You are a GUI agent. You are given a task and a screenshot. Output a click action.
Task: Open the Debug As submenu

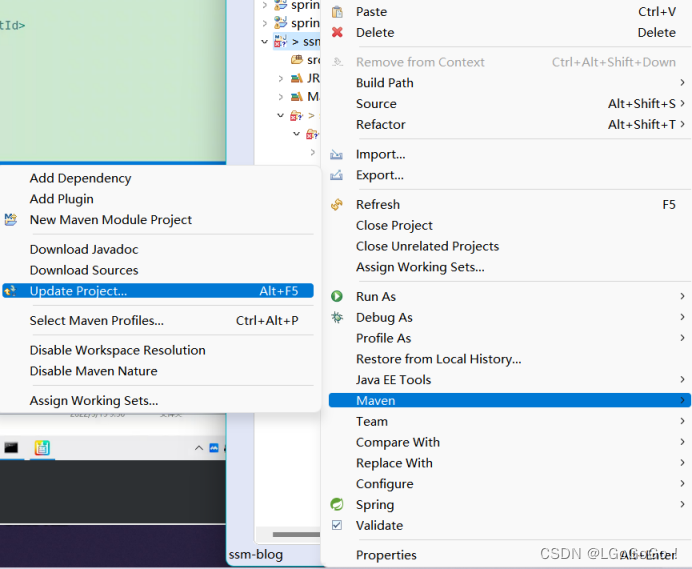(x=510, y=317)
